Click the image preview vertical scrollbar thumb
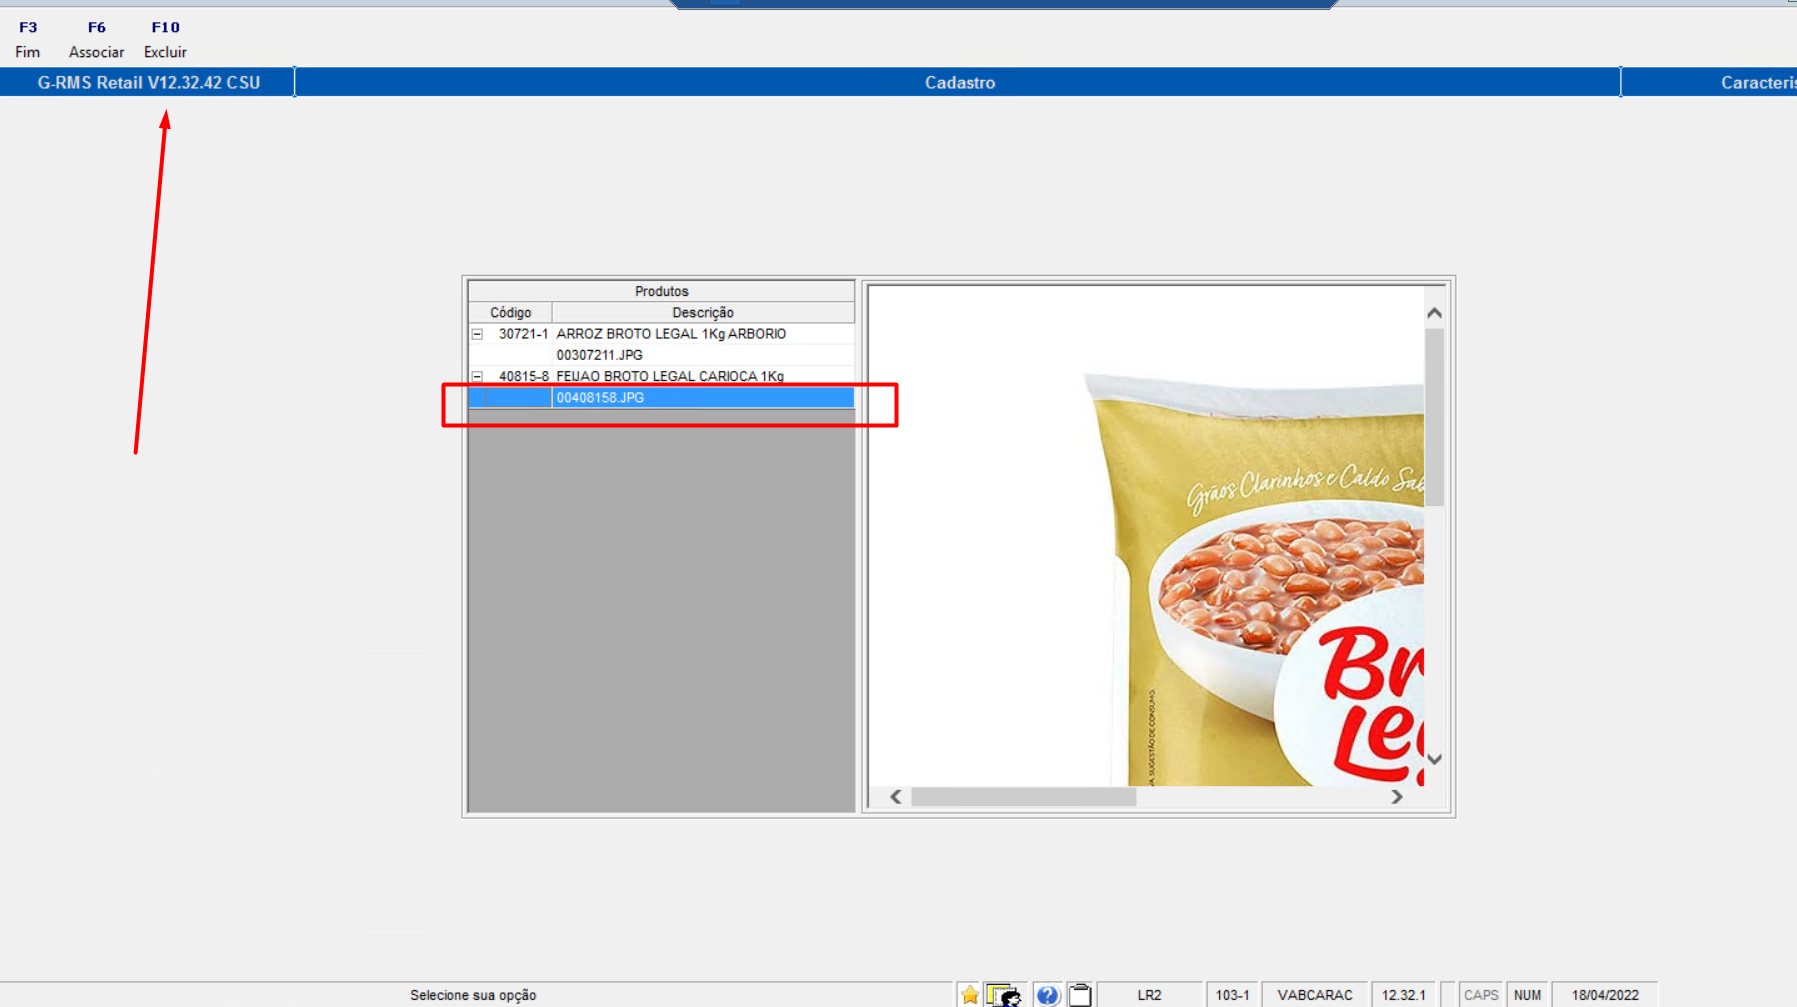The height and width of the screenshot is (1007, 1797). pyautogui.click(x=1434, y=417)
